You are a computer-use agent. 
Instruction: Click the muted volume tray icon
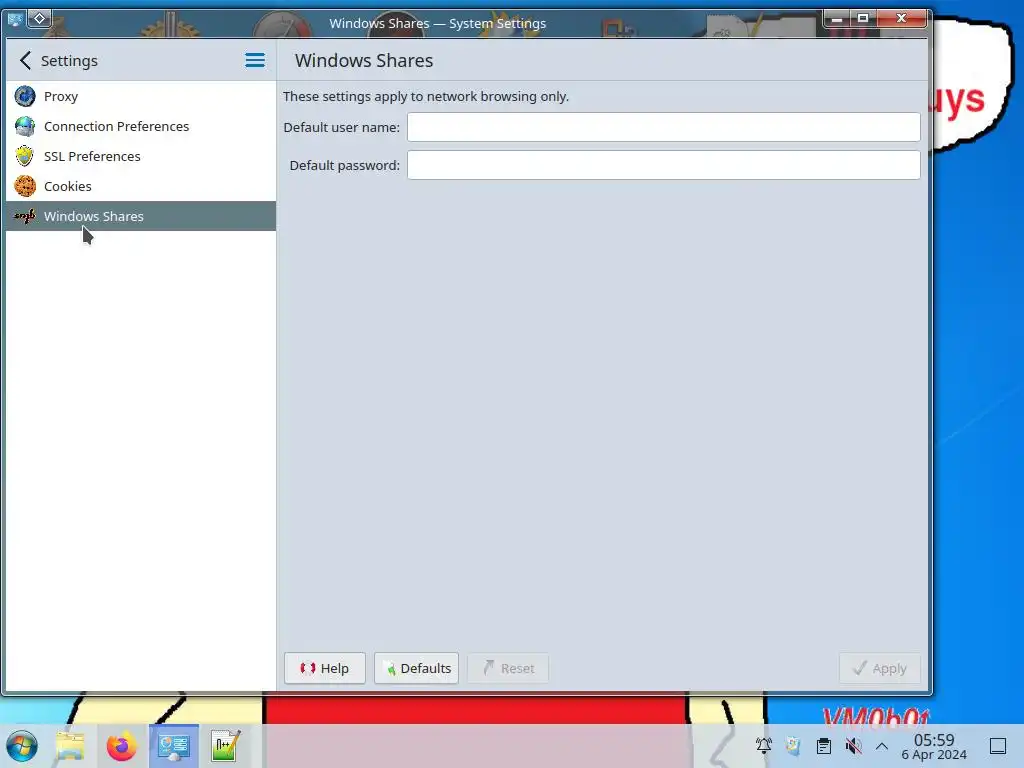[853, 745]
